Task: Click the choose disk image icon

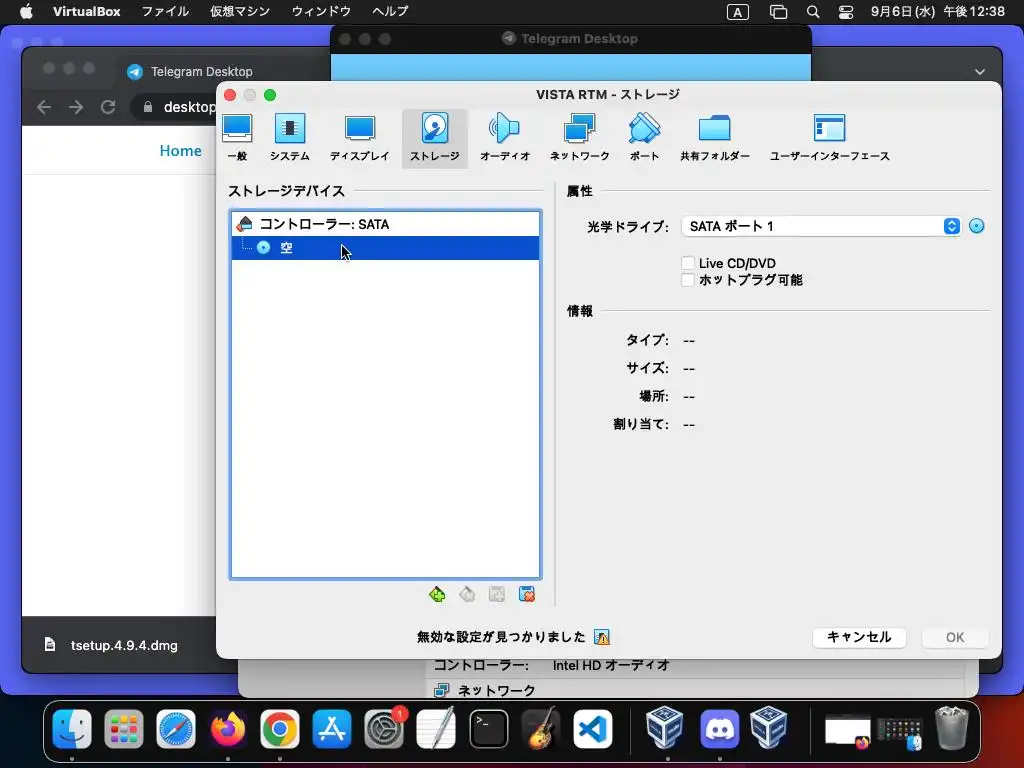Action: [976, 226]
